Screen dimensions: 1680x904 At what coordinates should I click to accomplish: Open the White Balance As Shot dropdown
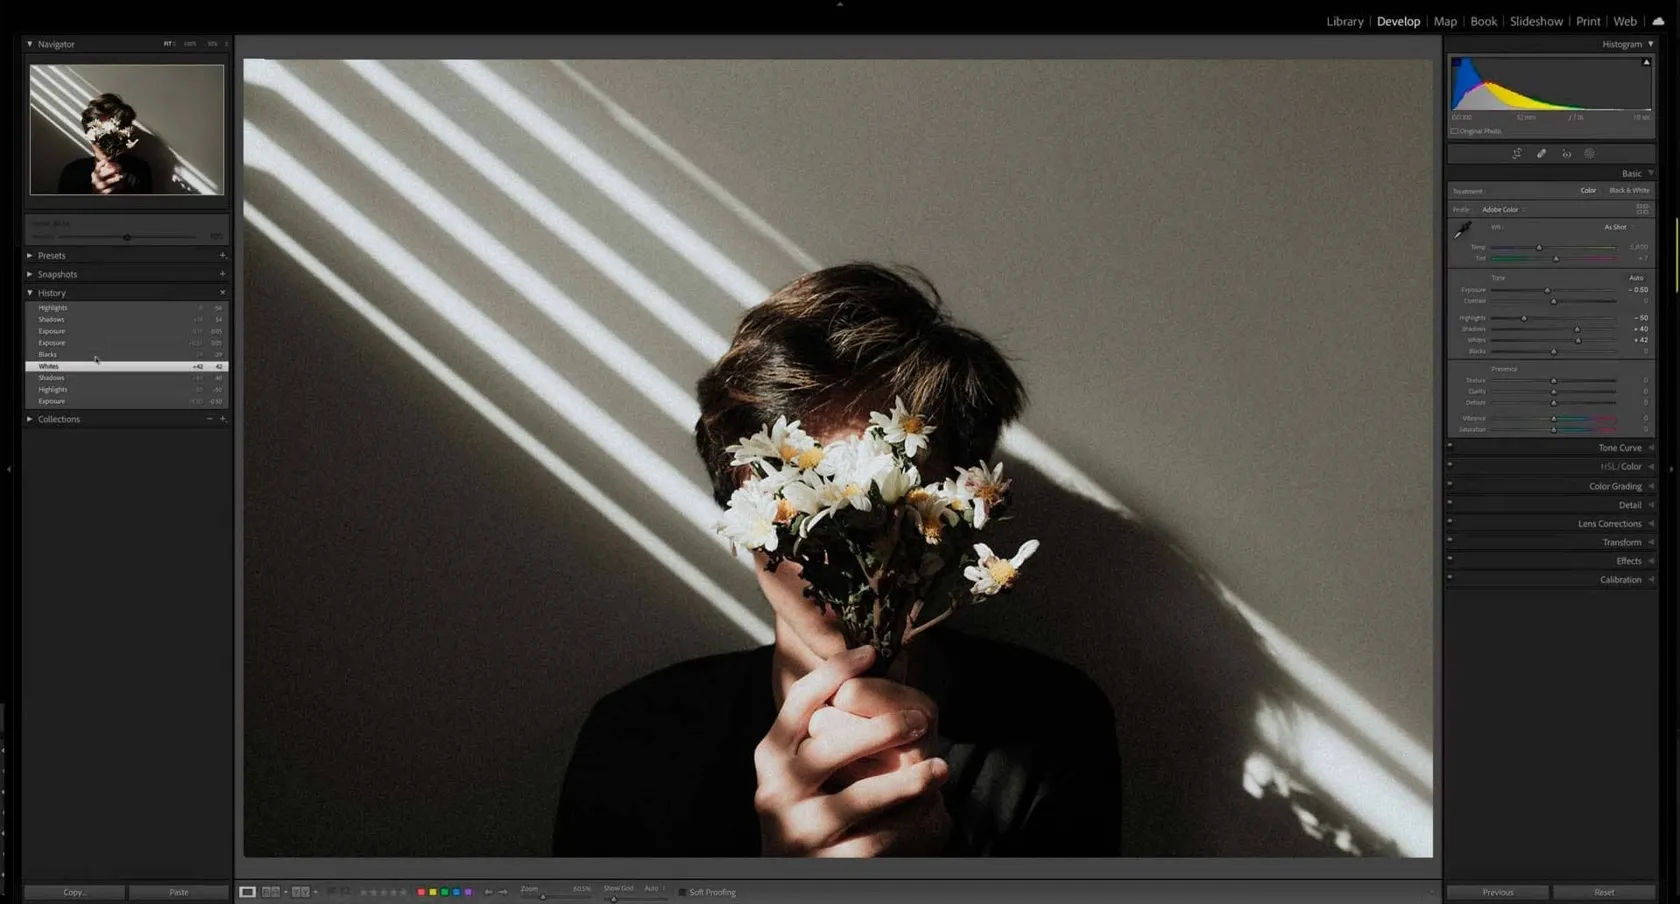(1615, 227)
